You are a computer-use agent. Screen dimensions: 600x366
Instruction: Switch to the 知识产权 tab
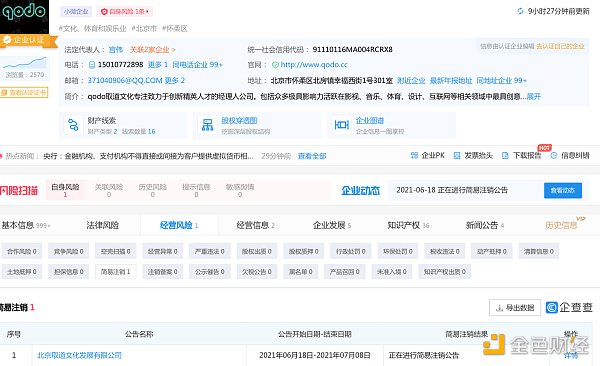point(408,225)
